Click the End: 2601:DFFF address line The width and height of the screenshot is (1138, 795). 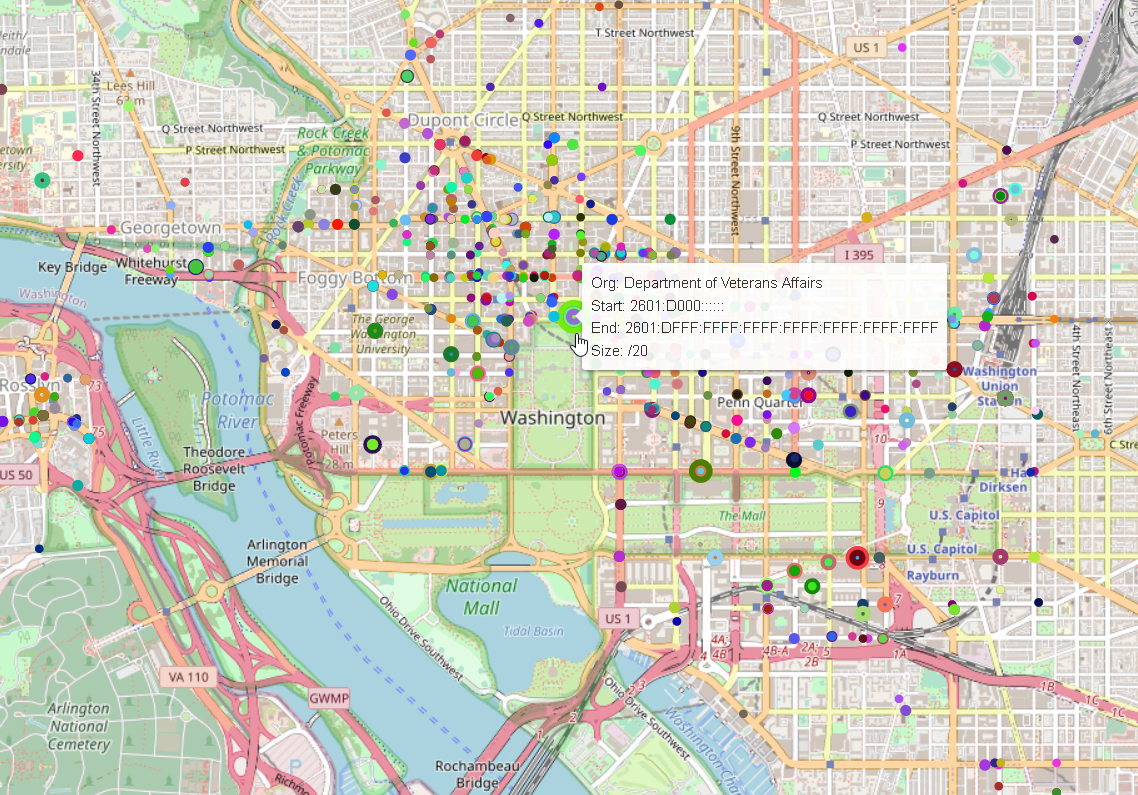pos(764,328)
